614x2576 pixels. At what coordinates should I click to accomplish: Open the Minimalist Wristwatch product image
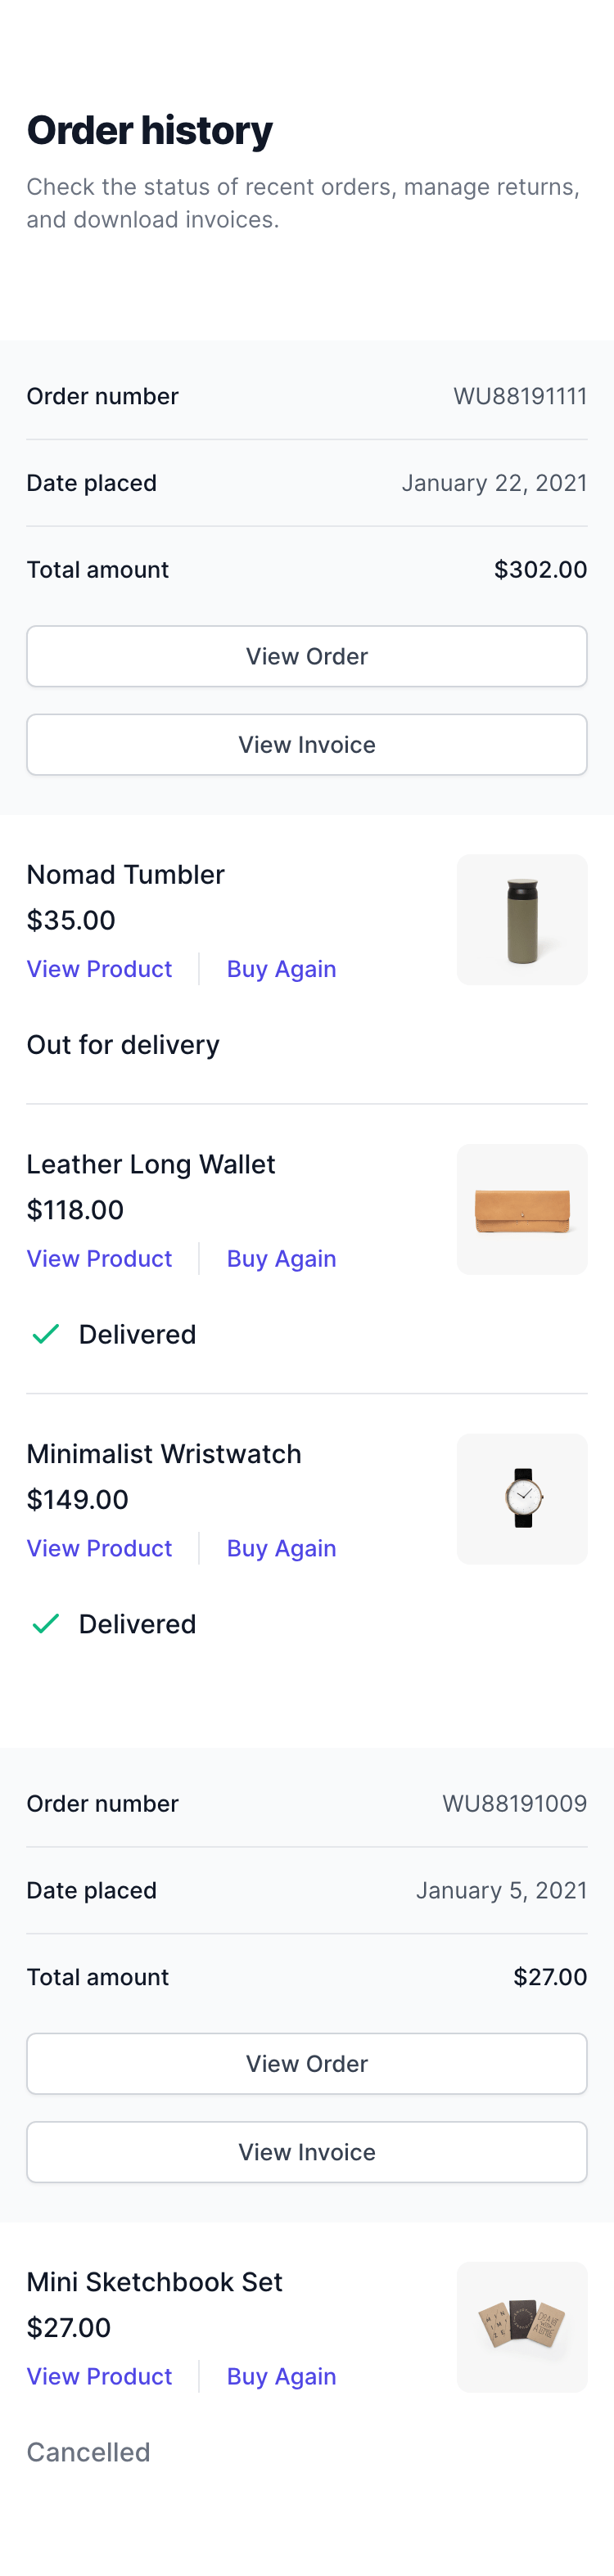pos(522,1499)
